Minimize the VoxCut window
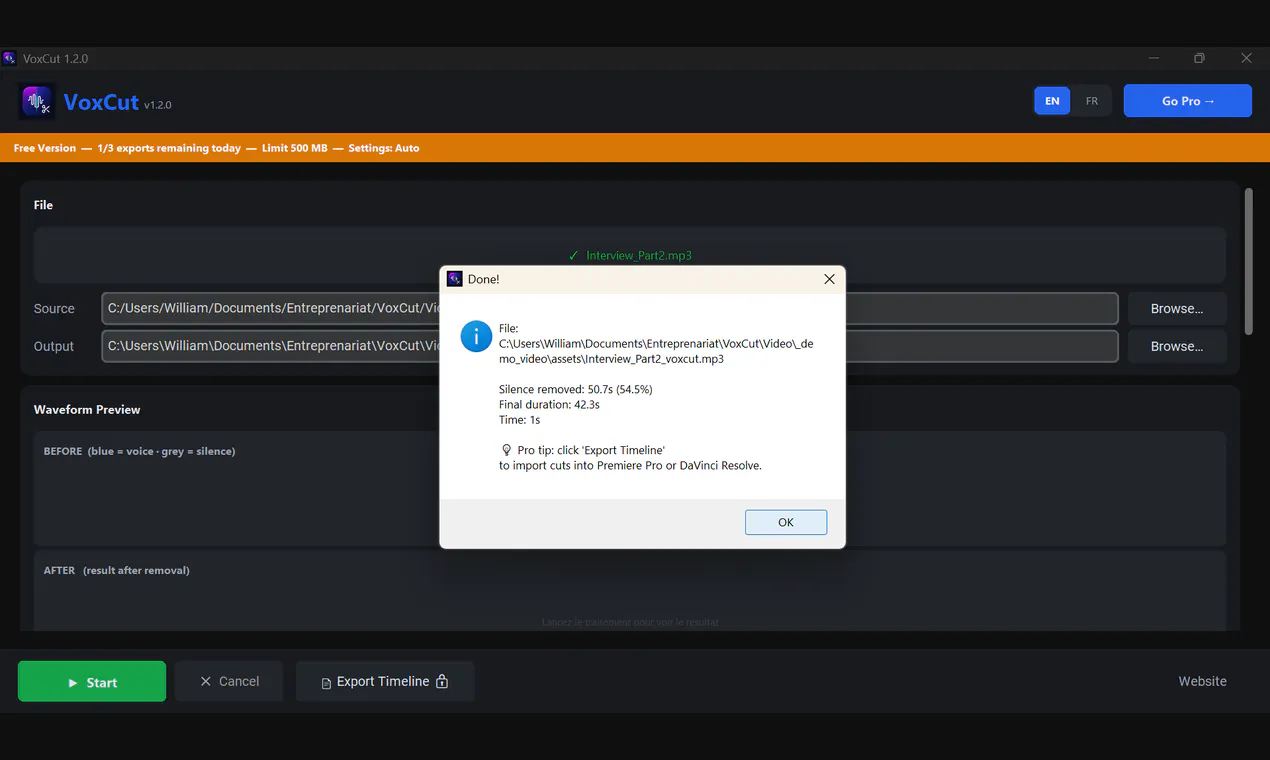 [x=1154, y=58]
